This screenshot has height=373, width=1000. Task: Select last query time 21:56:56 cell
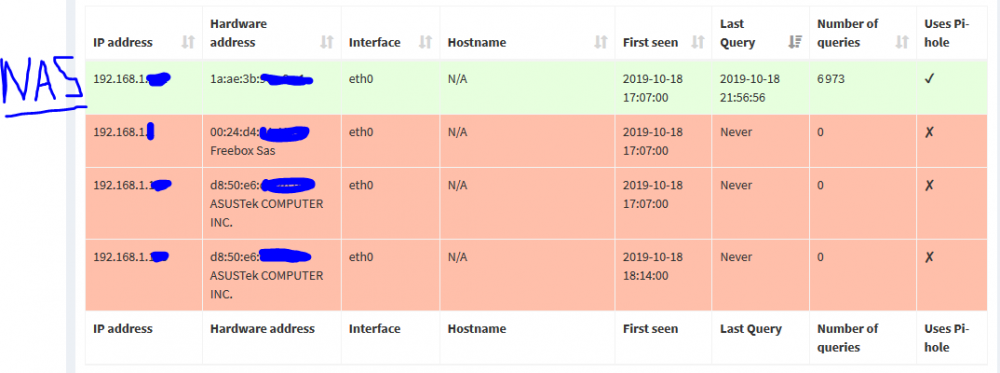pyautogui.click(x=760, y=88)
